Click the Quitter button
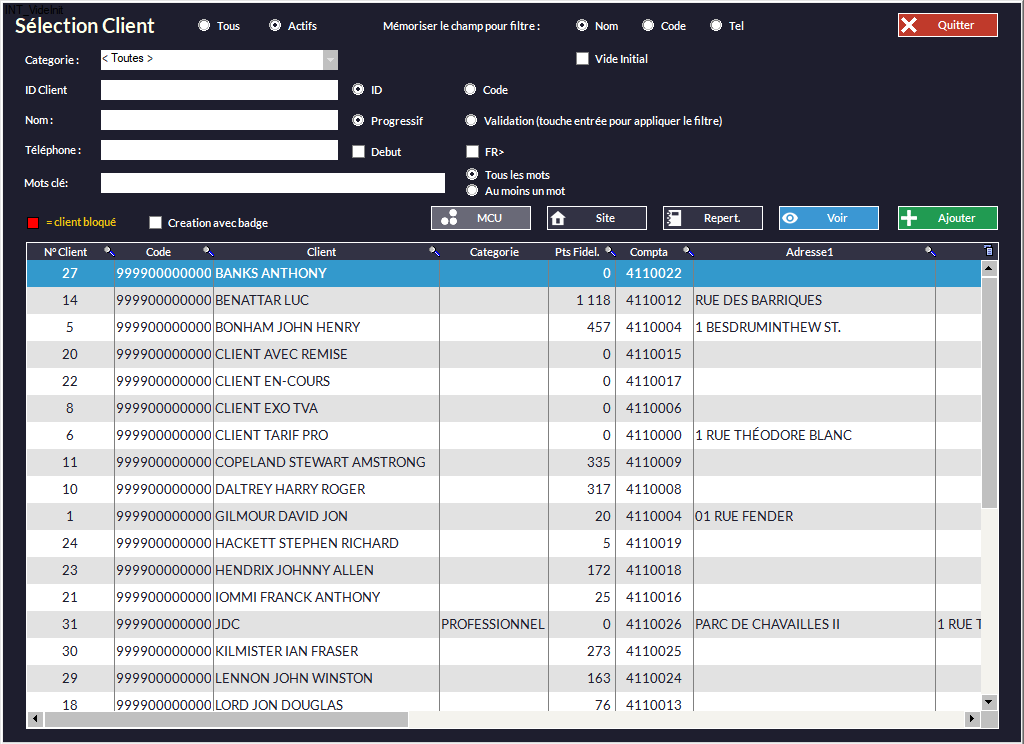This screenshot has height=744, width=1024. tap(947, 25)
